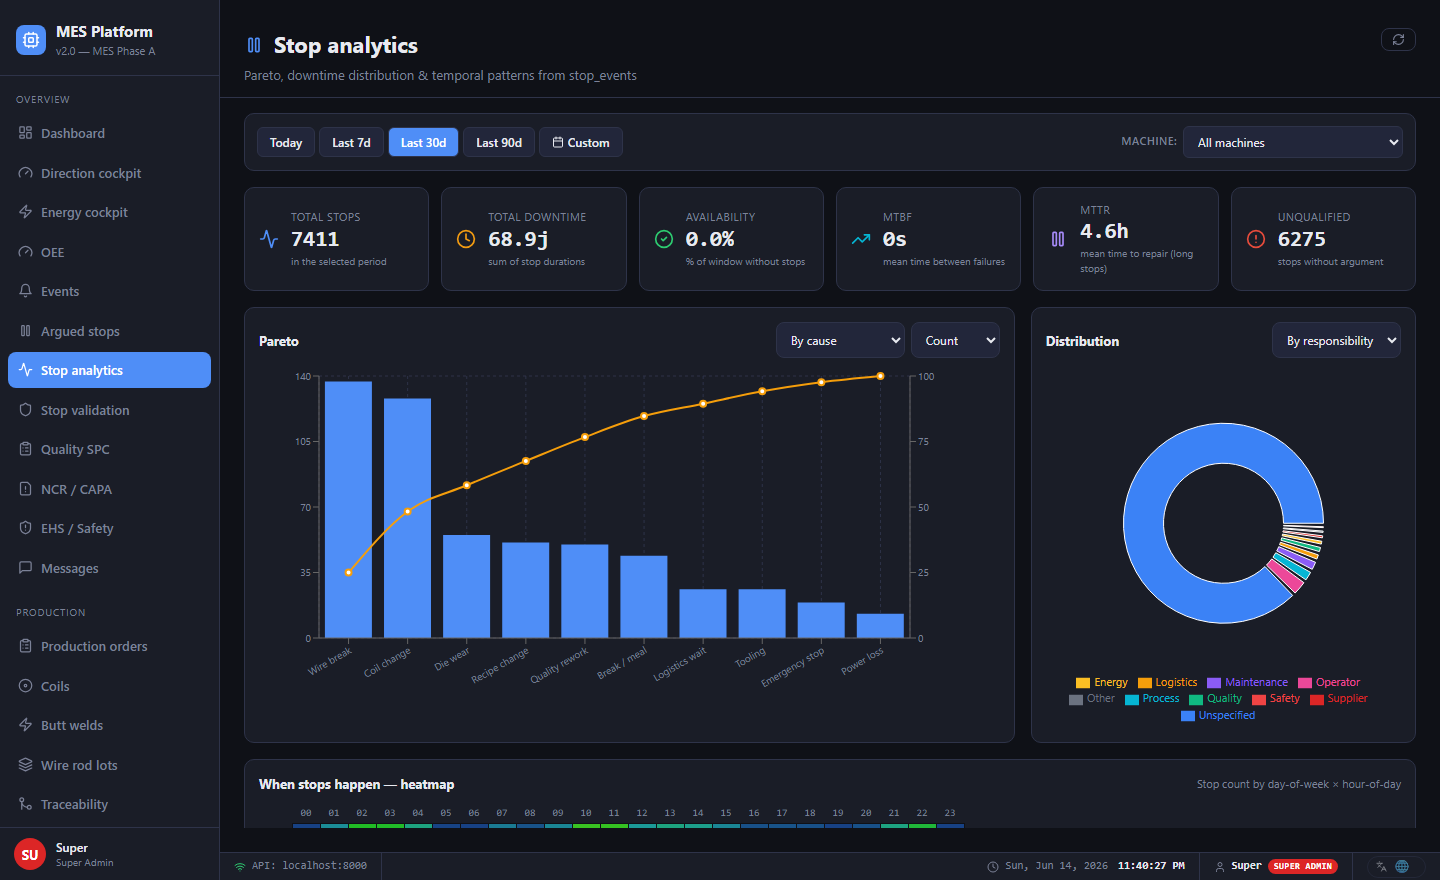1440x880 pixels.
Task: Select the Last 30d range
Action: click(x=423, y=142)
